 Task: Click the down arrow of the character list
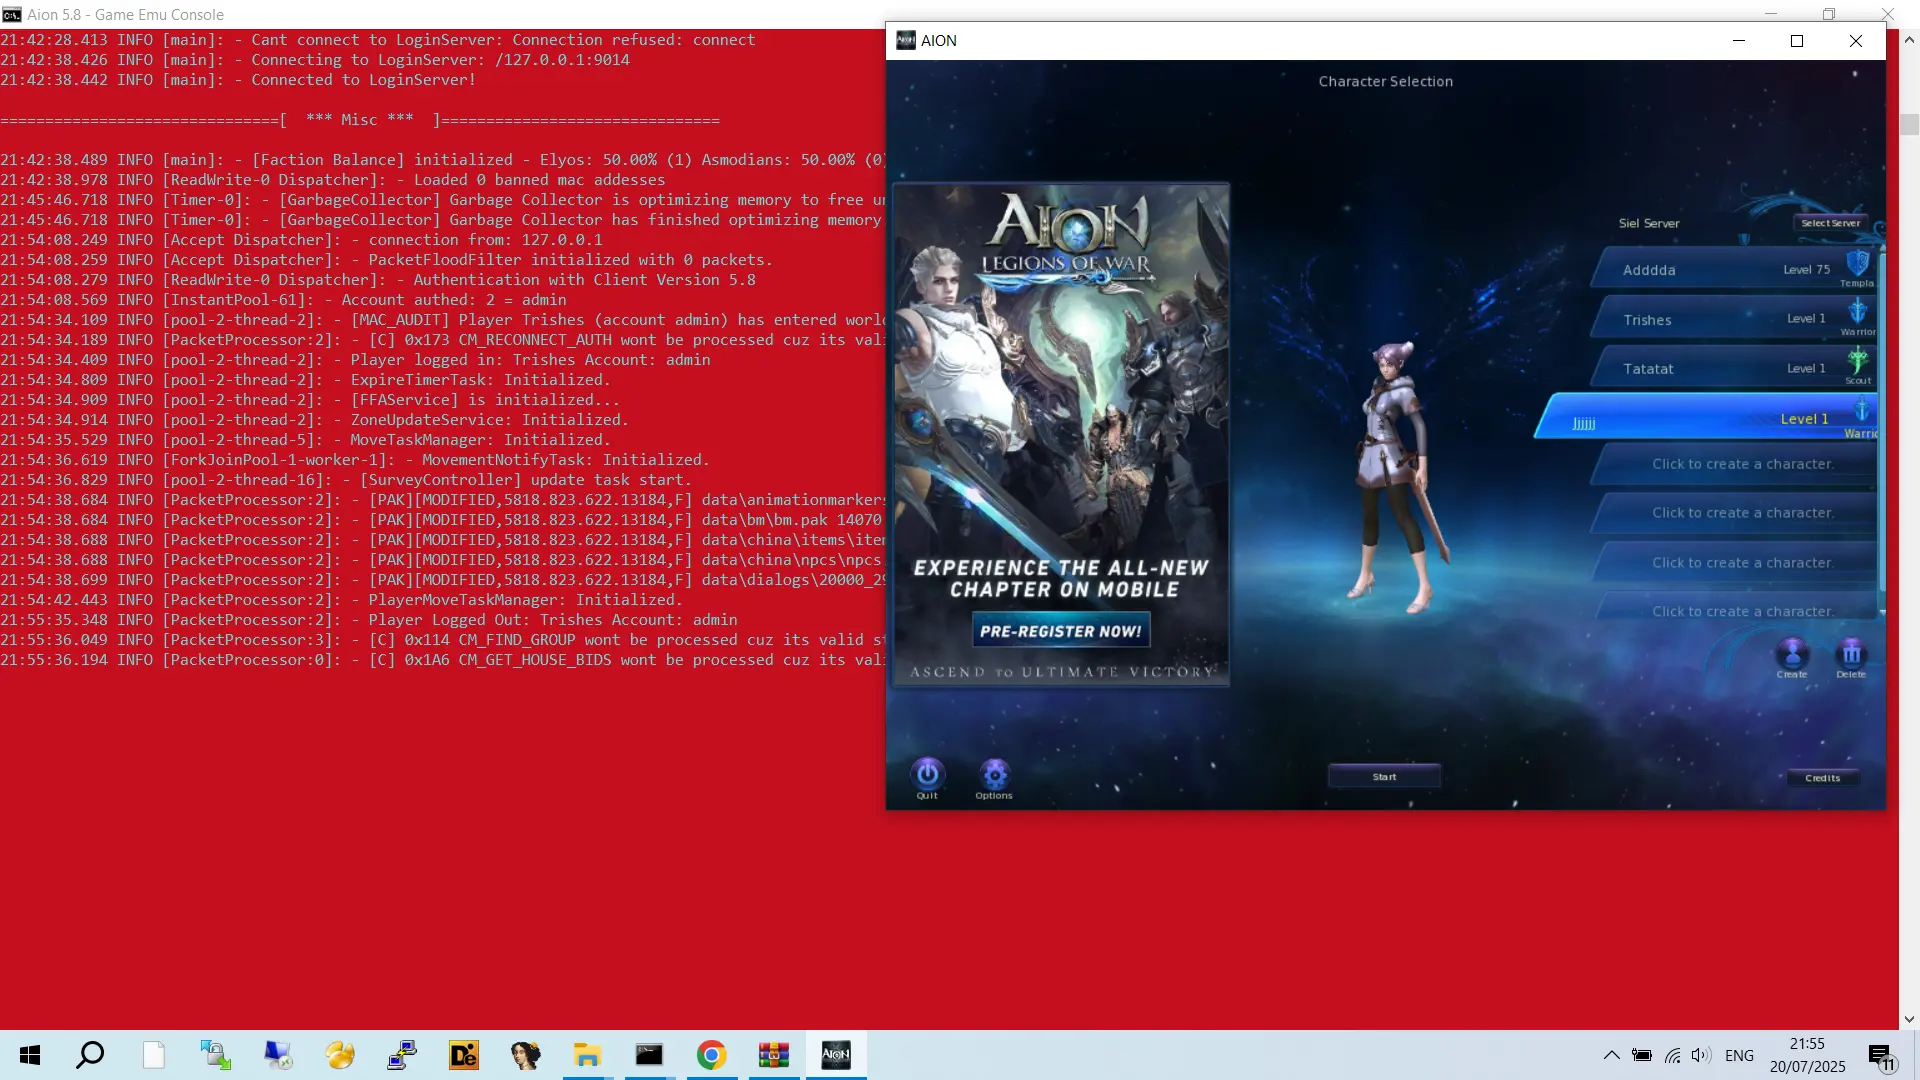[1882, 612]
